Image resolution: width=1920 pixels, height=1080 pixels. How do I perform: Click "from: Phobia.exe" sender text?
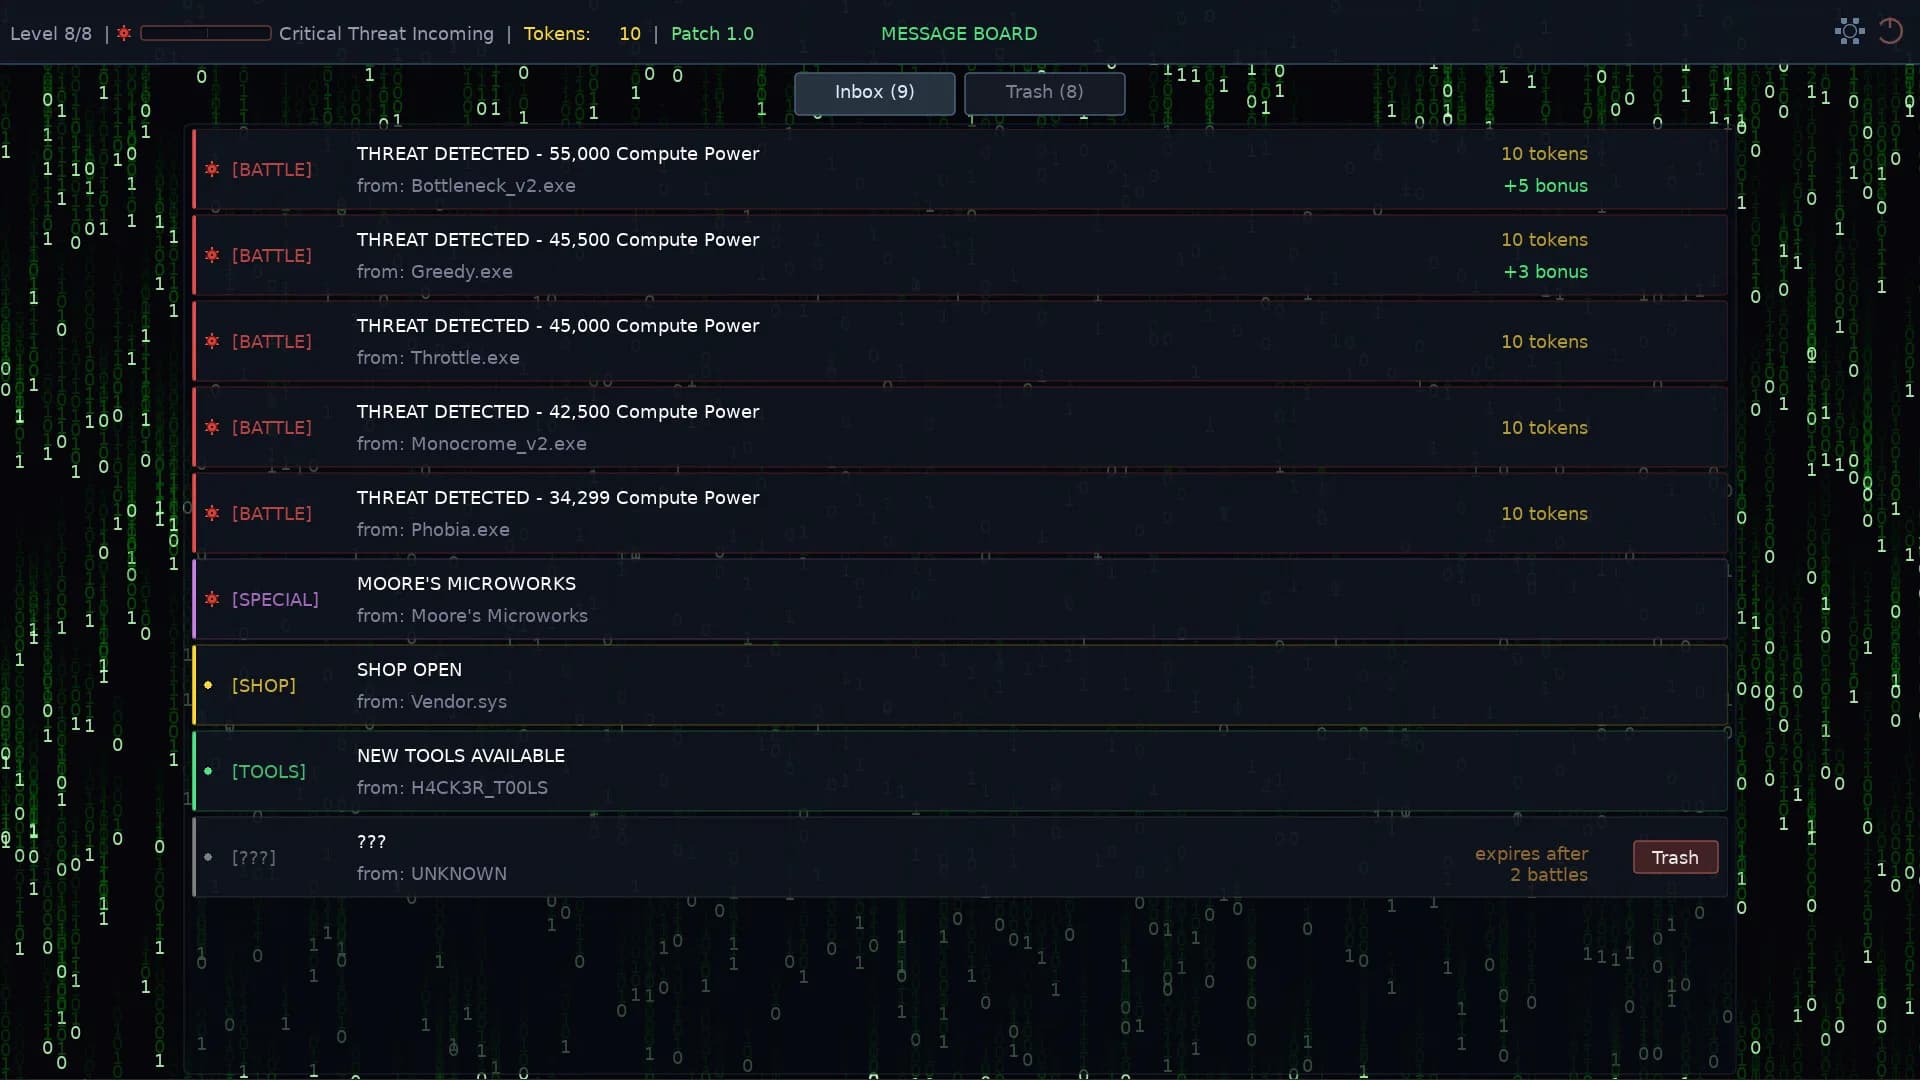click(x=433, y=529)
